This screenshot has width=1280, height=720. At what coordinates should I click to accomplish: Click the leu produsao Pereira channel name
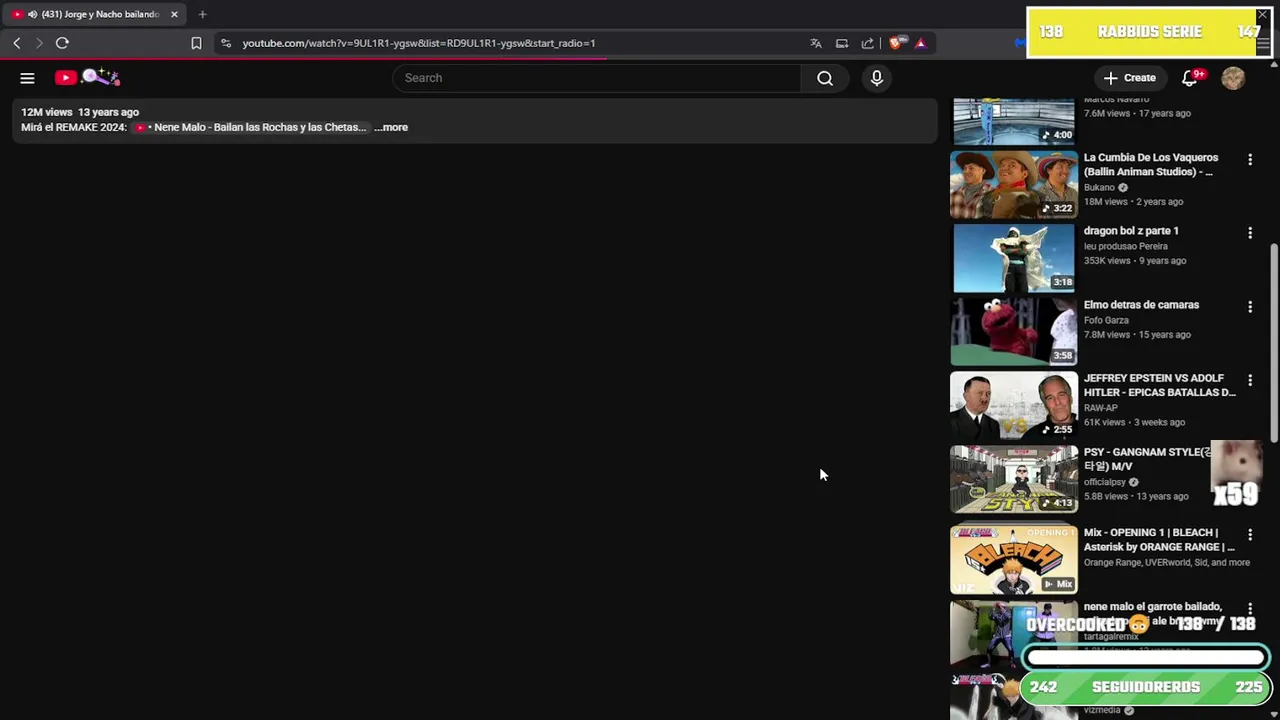[1126, 246]
